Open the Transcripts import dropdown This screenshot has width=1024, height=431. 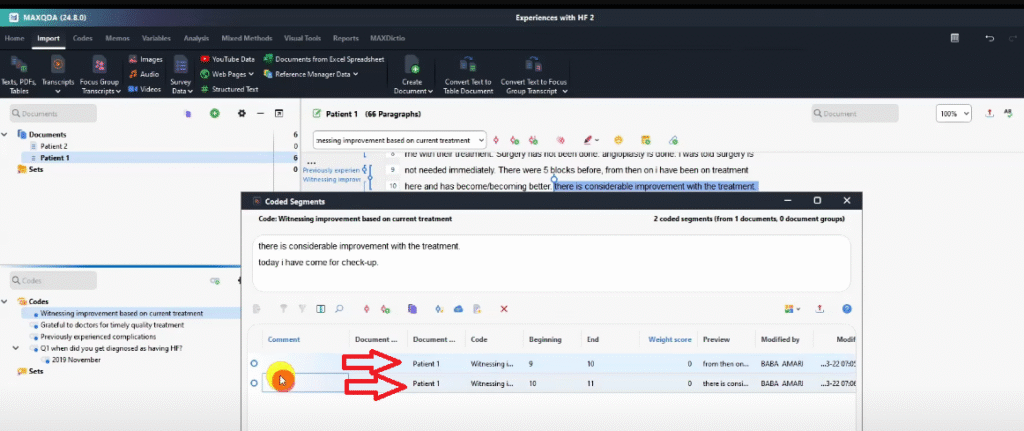point(57,74)
